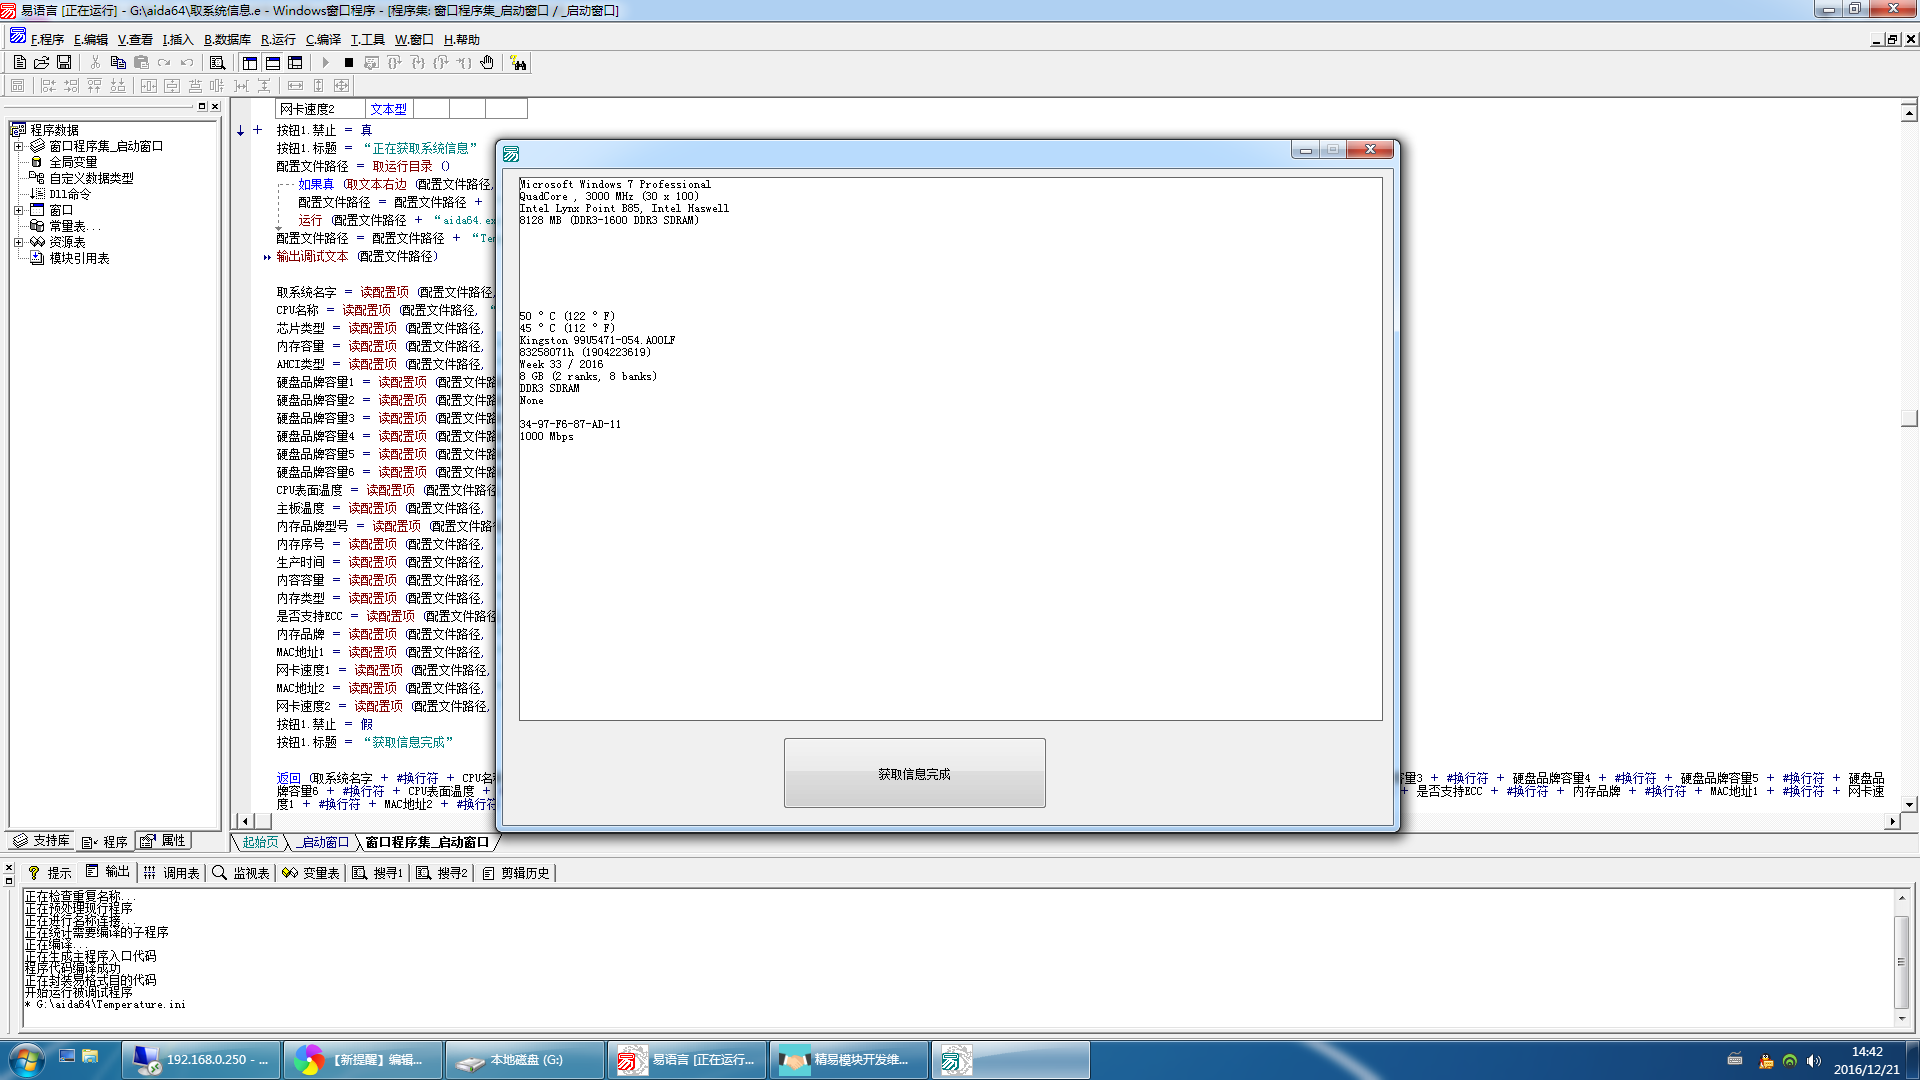Viewport: 1920px width, 1080px height.
Task: Switch to 精易模块开发 taskbar item
Action: click(x=848, y=1060)
